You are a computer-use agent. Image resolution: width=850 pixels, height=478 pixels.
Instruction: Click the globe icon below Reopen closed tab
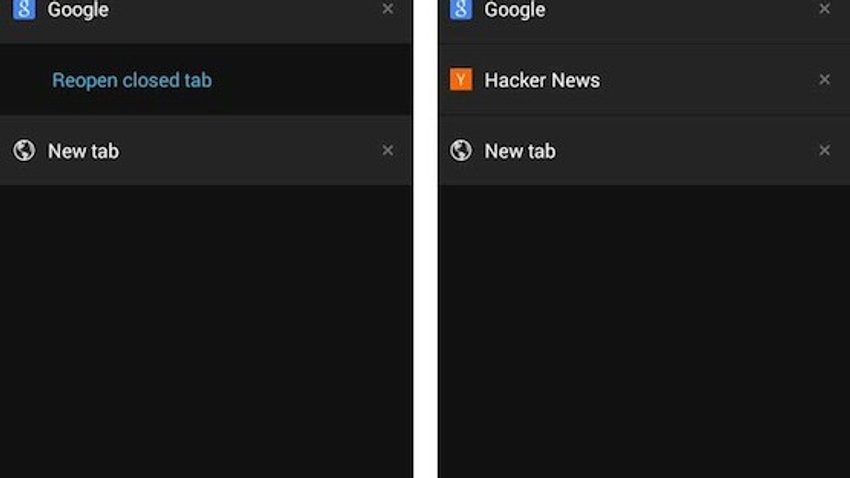pos(24,151)
